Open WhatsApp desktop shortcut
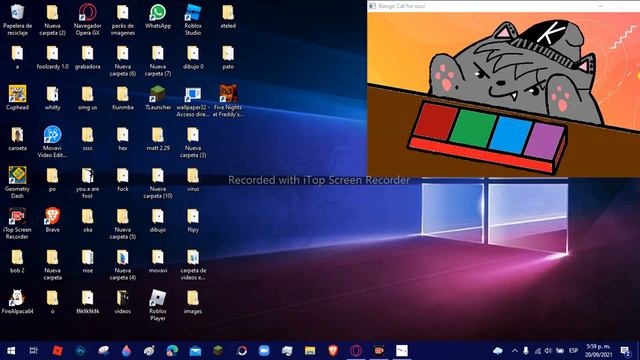Viewport: 640px width, 360px height. (158, 16)
